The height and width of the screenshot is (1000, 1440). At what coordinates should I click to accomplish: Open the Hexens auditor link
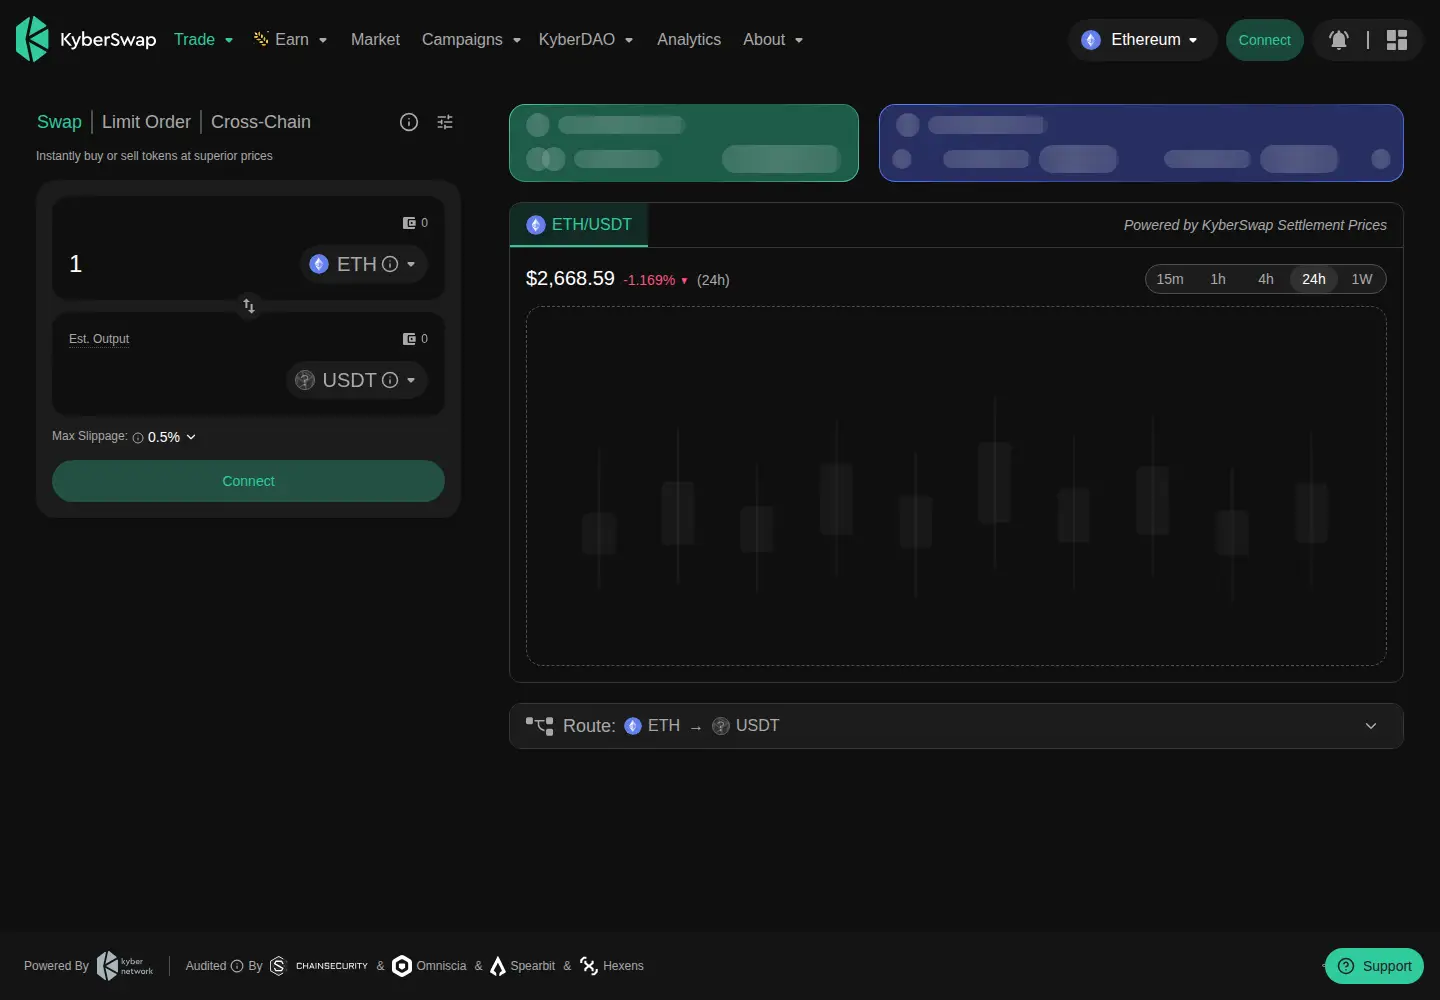tap(612, 966)
